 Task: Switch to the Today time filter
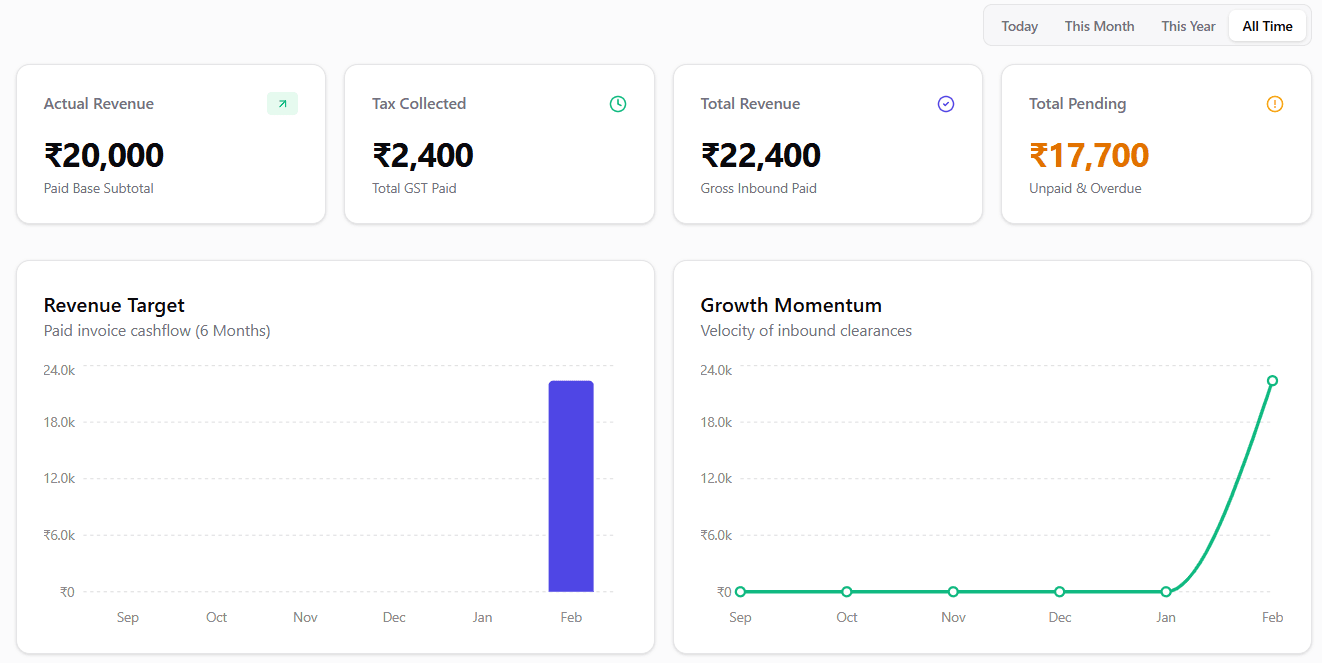click(x=1019, y=25)
